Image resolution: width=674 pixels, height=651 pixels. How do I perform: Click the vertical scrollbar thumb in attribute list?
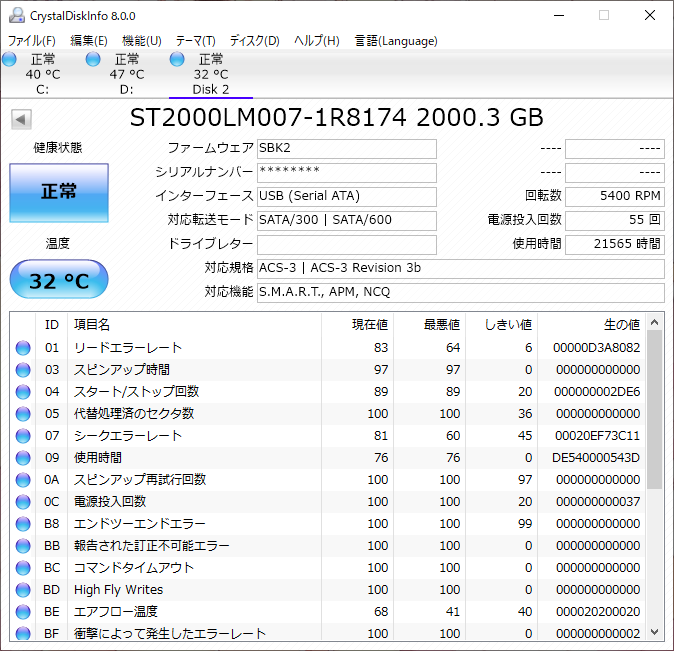pyautogui.click(x=655, y=410)
